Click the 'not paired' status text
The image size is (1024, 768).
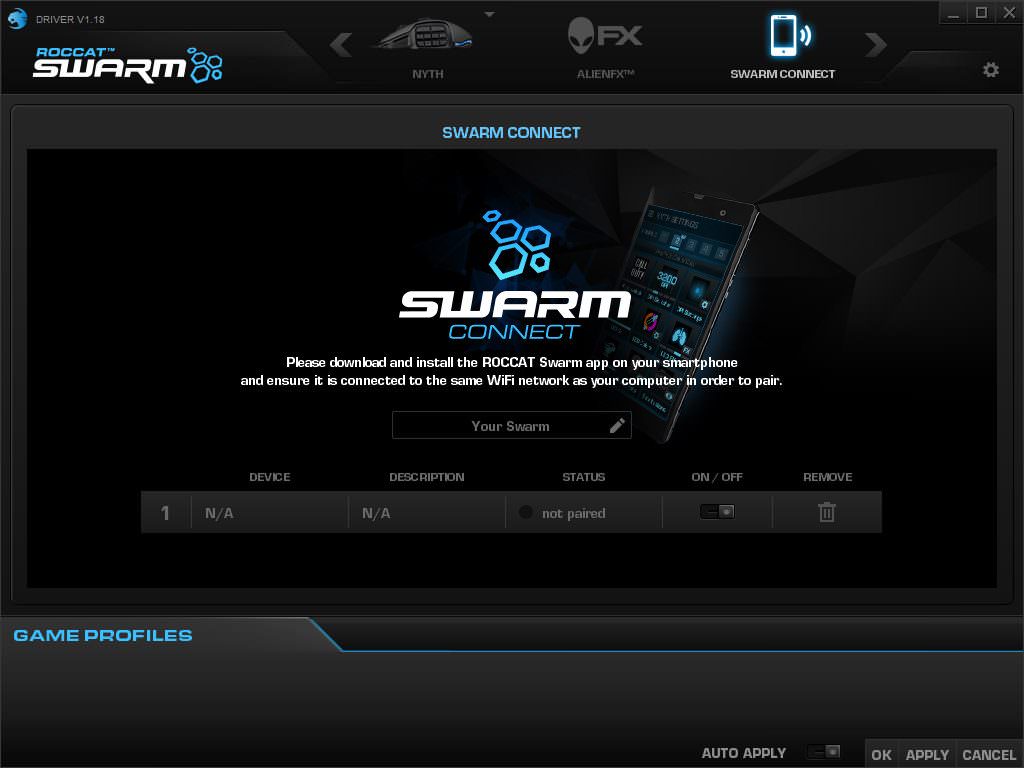point(573,513)
